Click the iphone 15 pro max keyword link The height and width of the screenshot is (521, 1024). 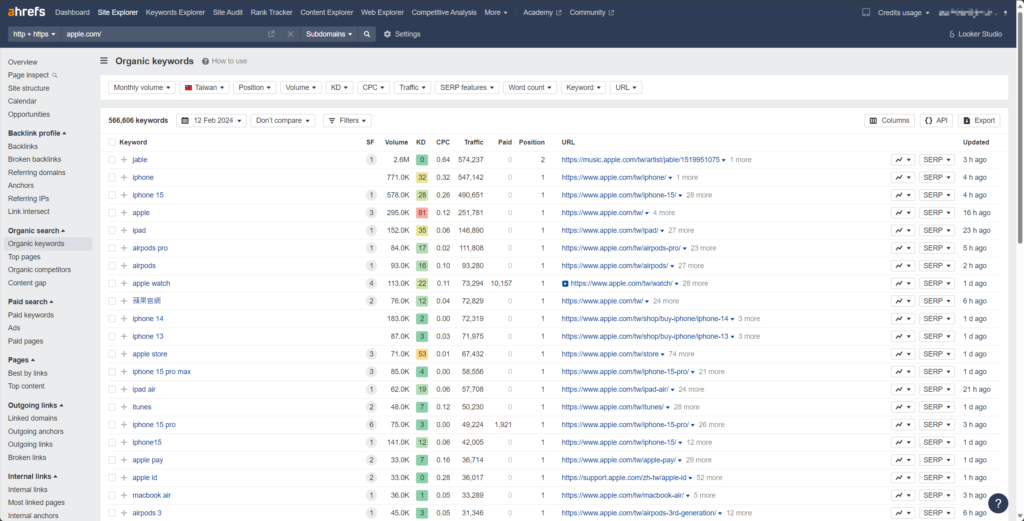[161, 371]
